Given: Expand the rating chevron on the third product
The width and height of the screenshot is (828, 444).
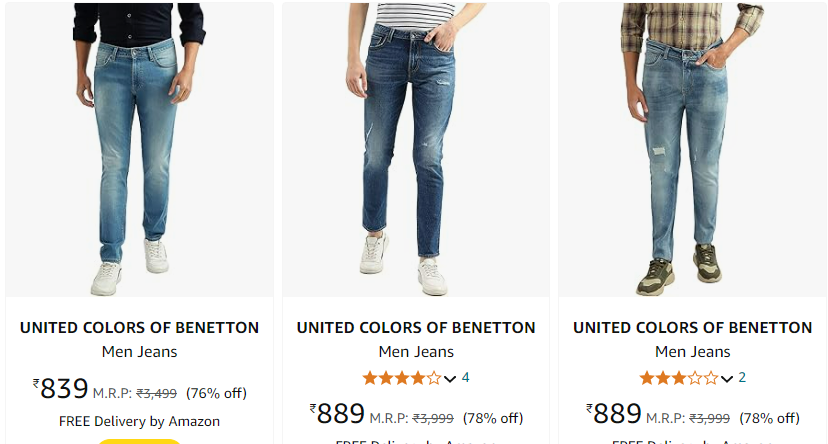Looking at the screenshot, I should (x=727, y=379).
